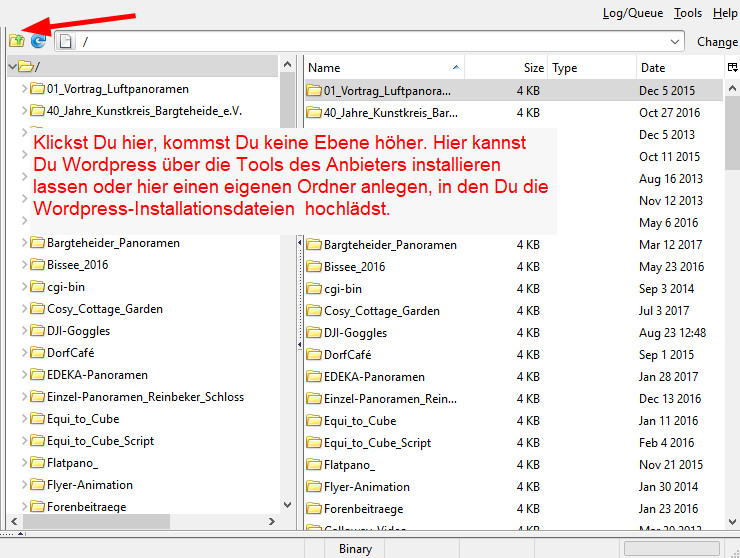Click the parent folder up icon

click(16, 41)
